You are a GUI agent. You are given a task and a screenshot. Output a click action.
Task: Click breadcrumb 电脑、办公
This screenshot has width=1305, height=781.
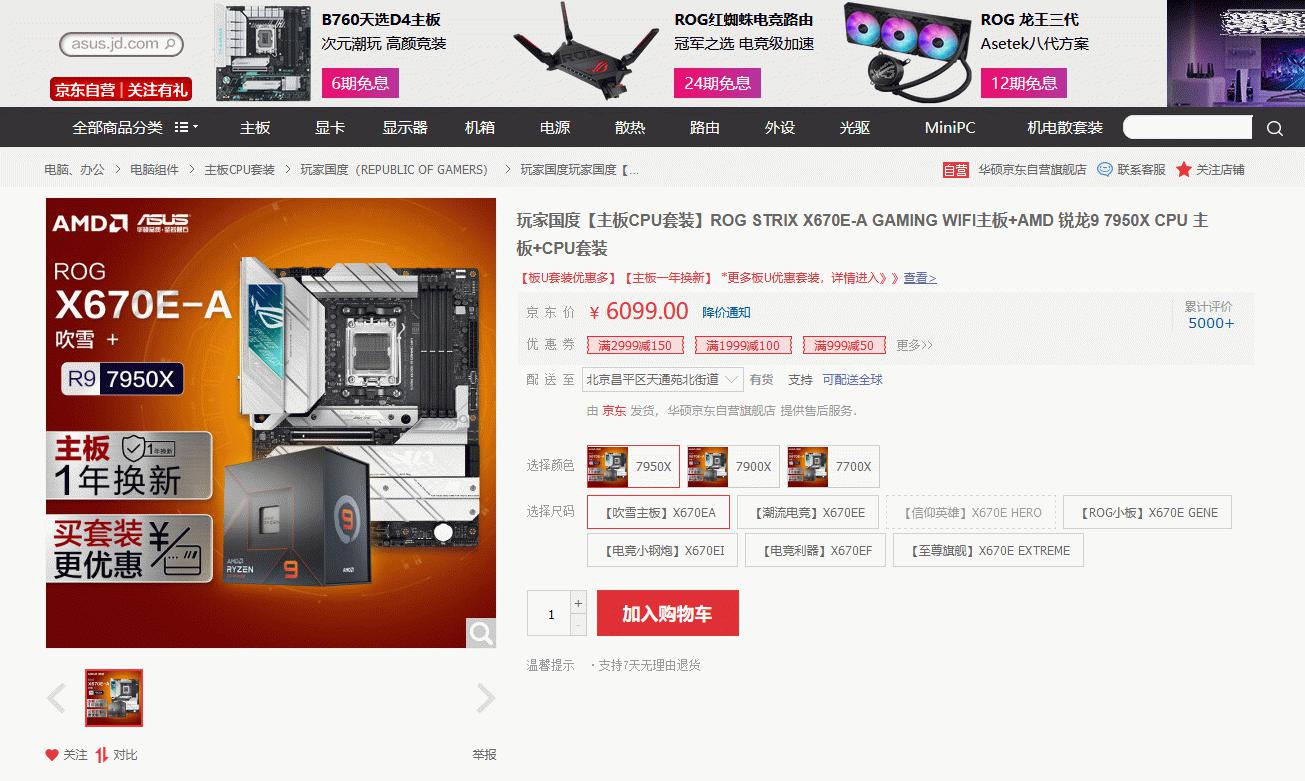point(74,170)
